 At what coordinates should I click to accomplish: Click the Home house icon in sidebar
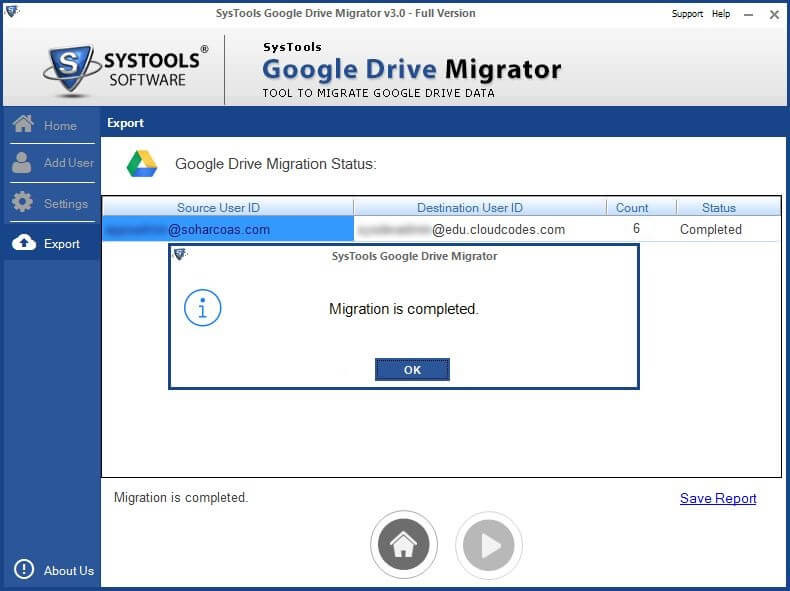pos(23,123)
